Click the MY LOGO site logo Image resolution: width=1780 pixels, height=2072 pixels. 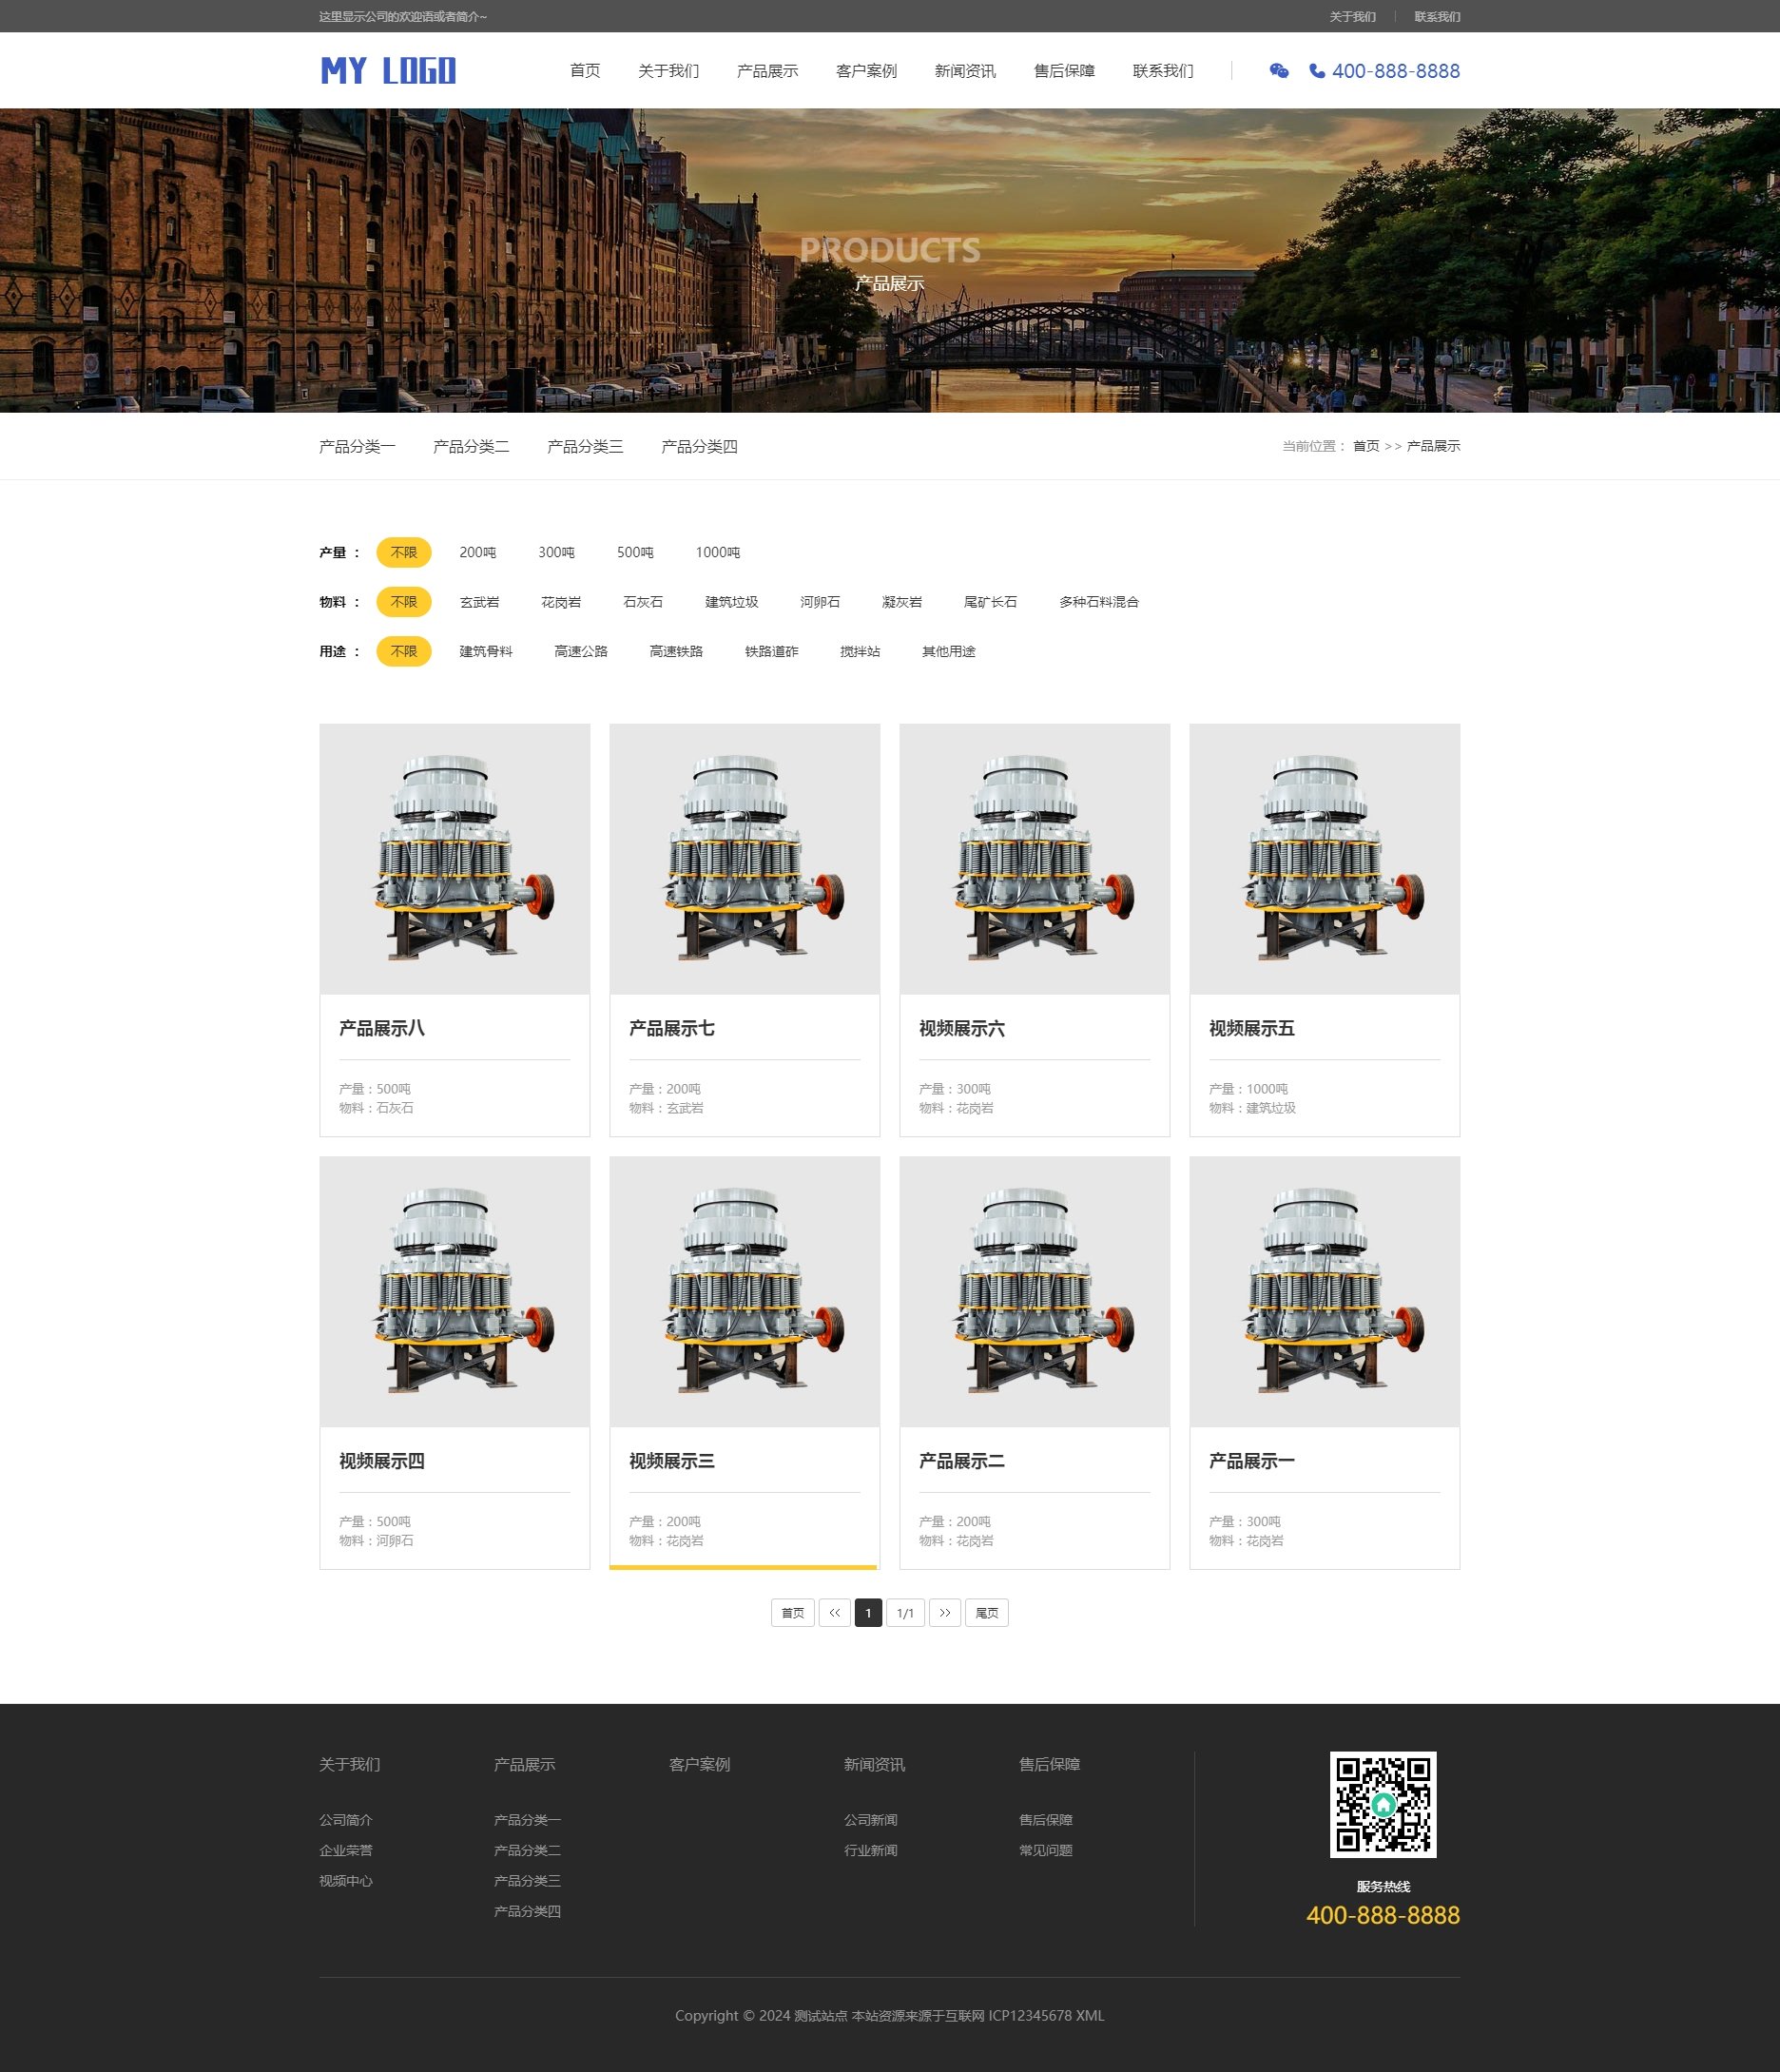pyautogui.click(x=388, y=70)
